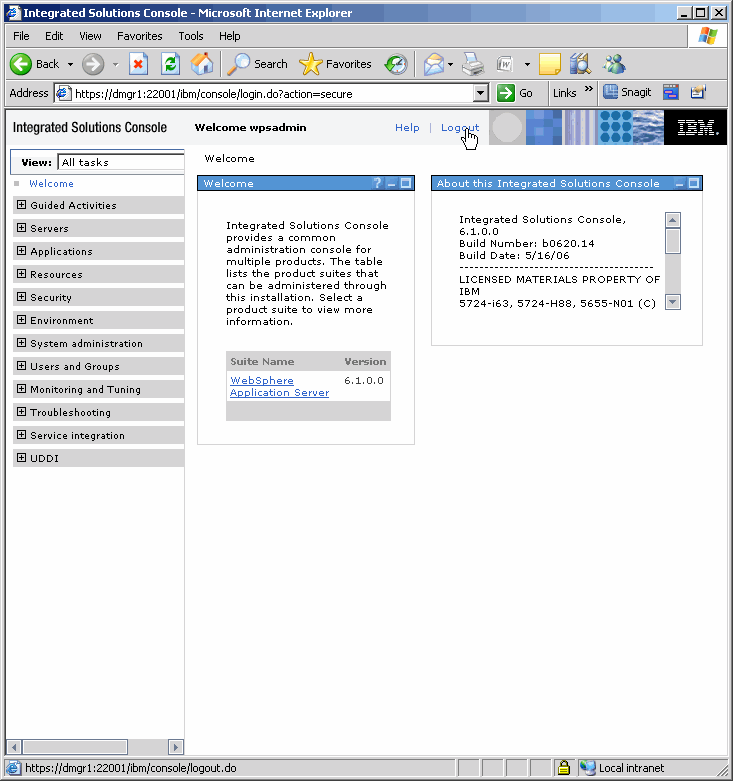Viewport: 733px width, 781px height.
Task: Click the Snagit button in the Links bar
Action: tap(627, 92)
